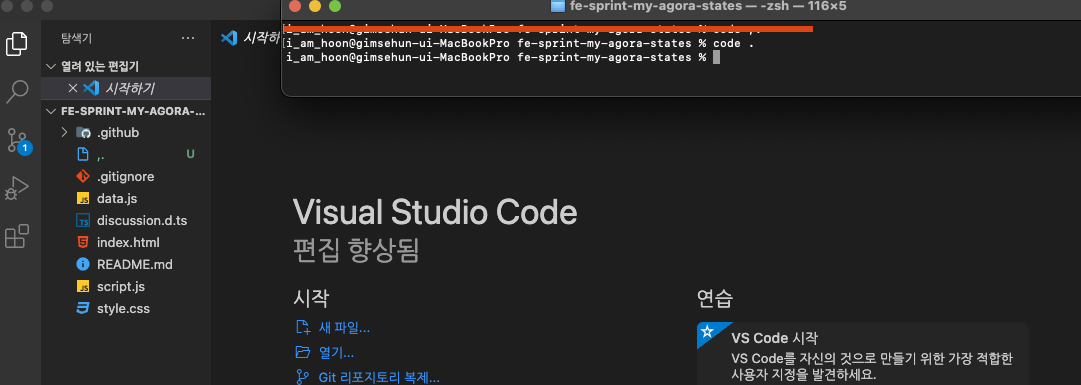Screen dimensions: 1081x385
Task: Open the .gitignore file
Action: [x=126, y=177]
